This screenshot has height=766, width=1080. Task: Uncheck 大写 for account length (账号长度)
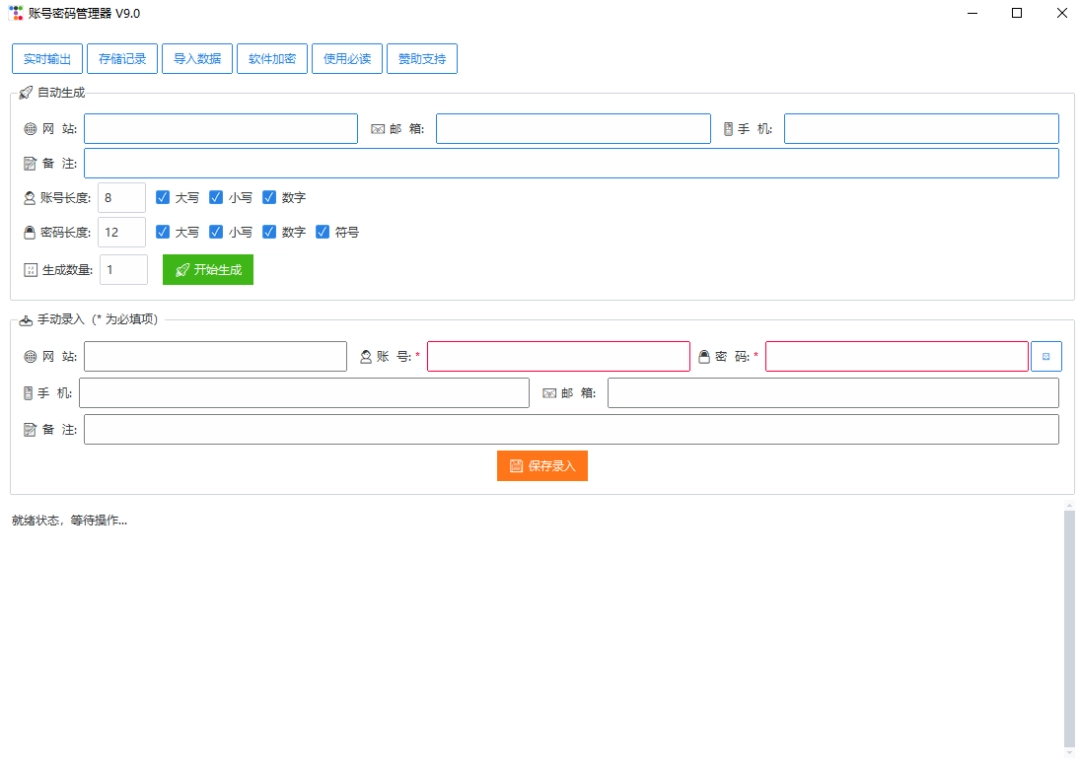tap(163, 198)
